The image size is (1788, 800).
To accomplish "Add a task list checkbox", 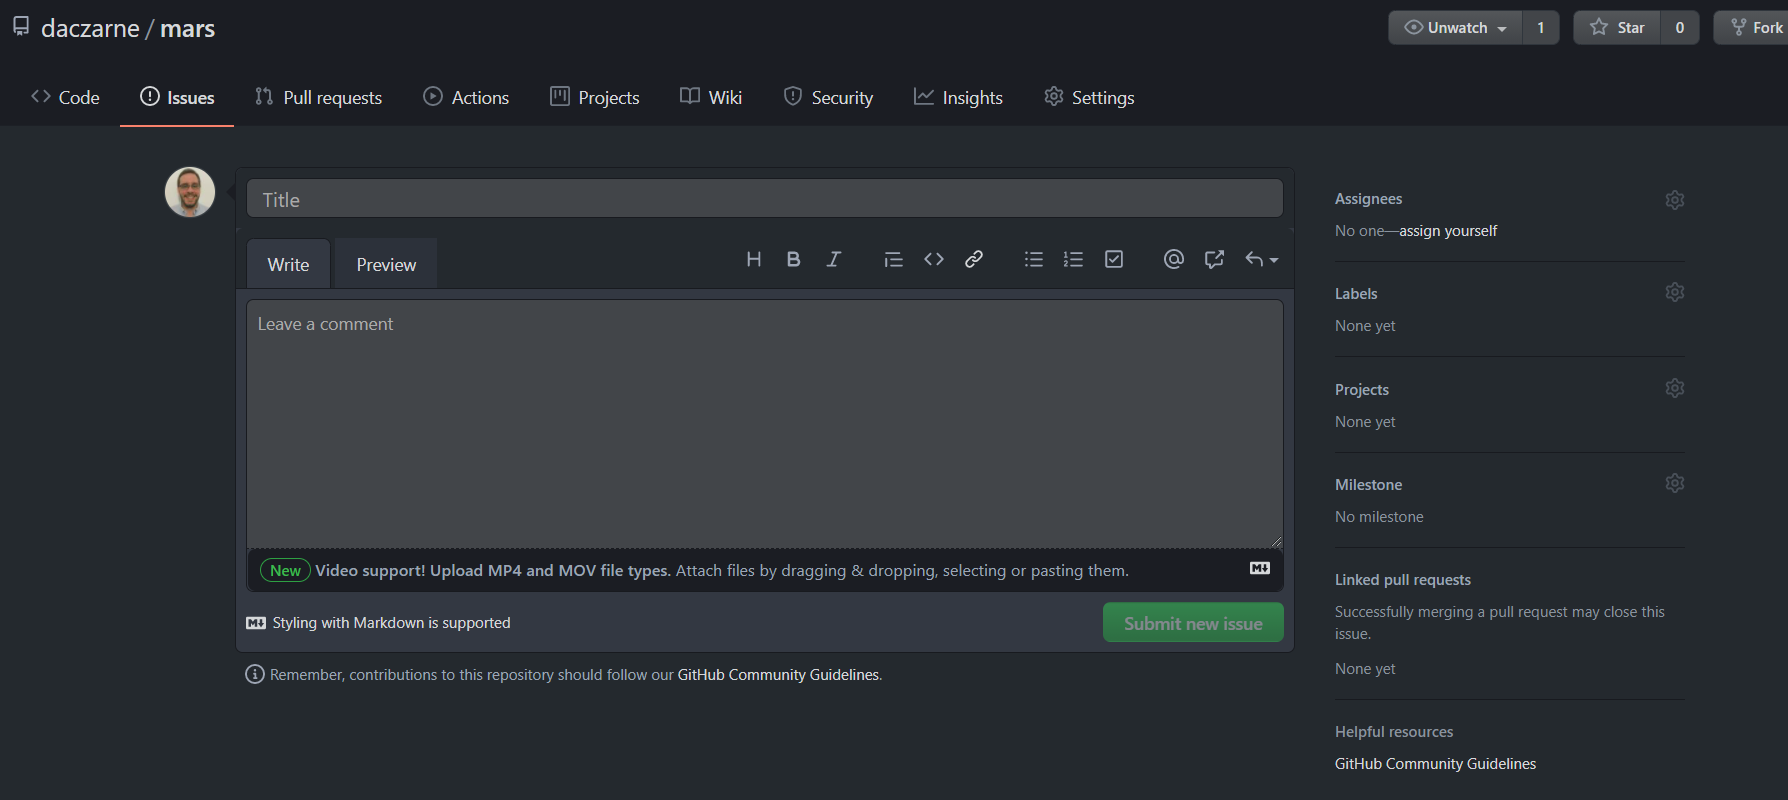I will (1114, 260).
